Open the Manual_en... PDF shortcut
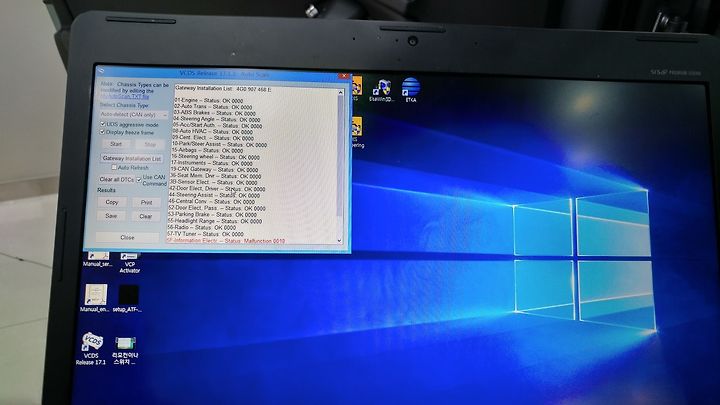720x405 pixels. click(96, 298)
